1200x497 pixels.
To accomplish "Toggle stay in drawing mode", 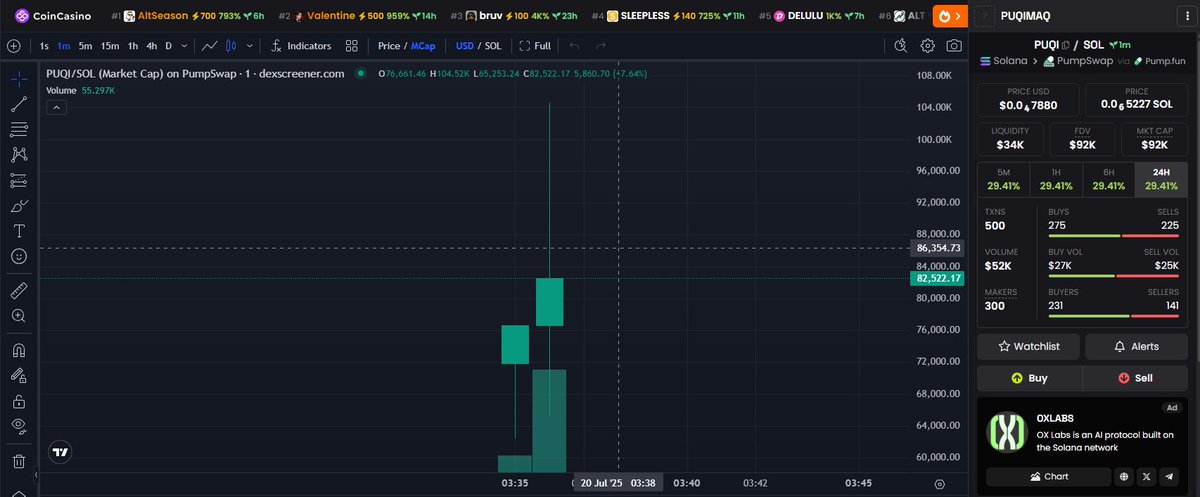I will [x=18, y=376].
